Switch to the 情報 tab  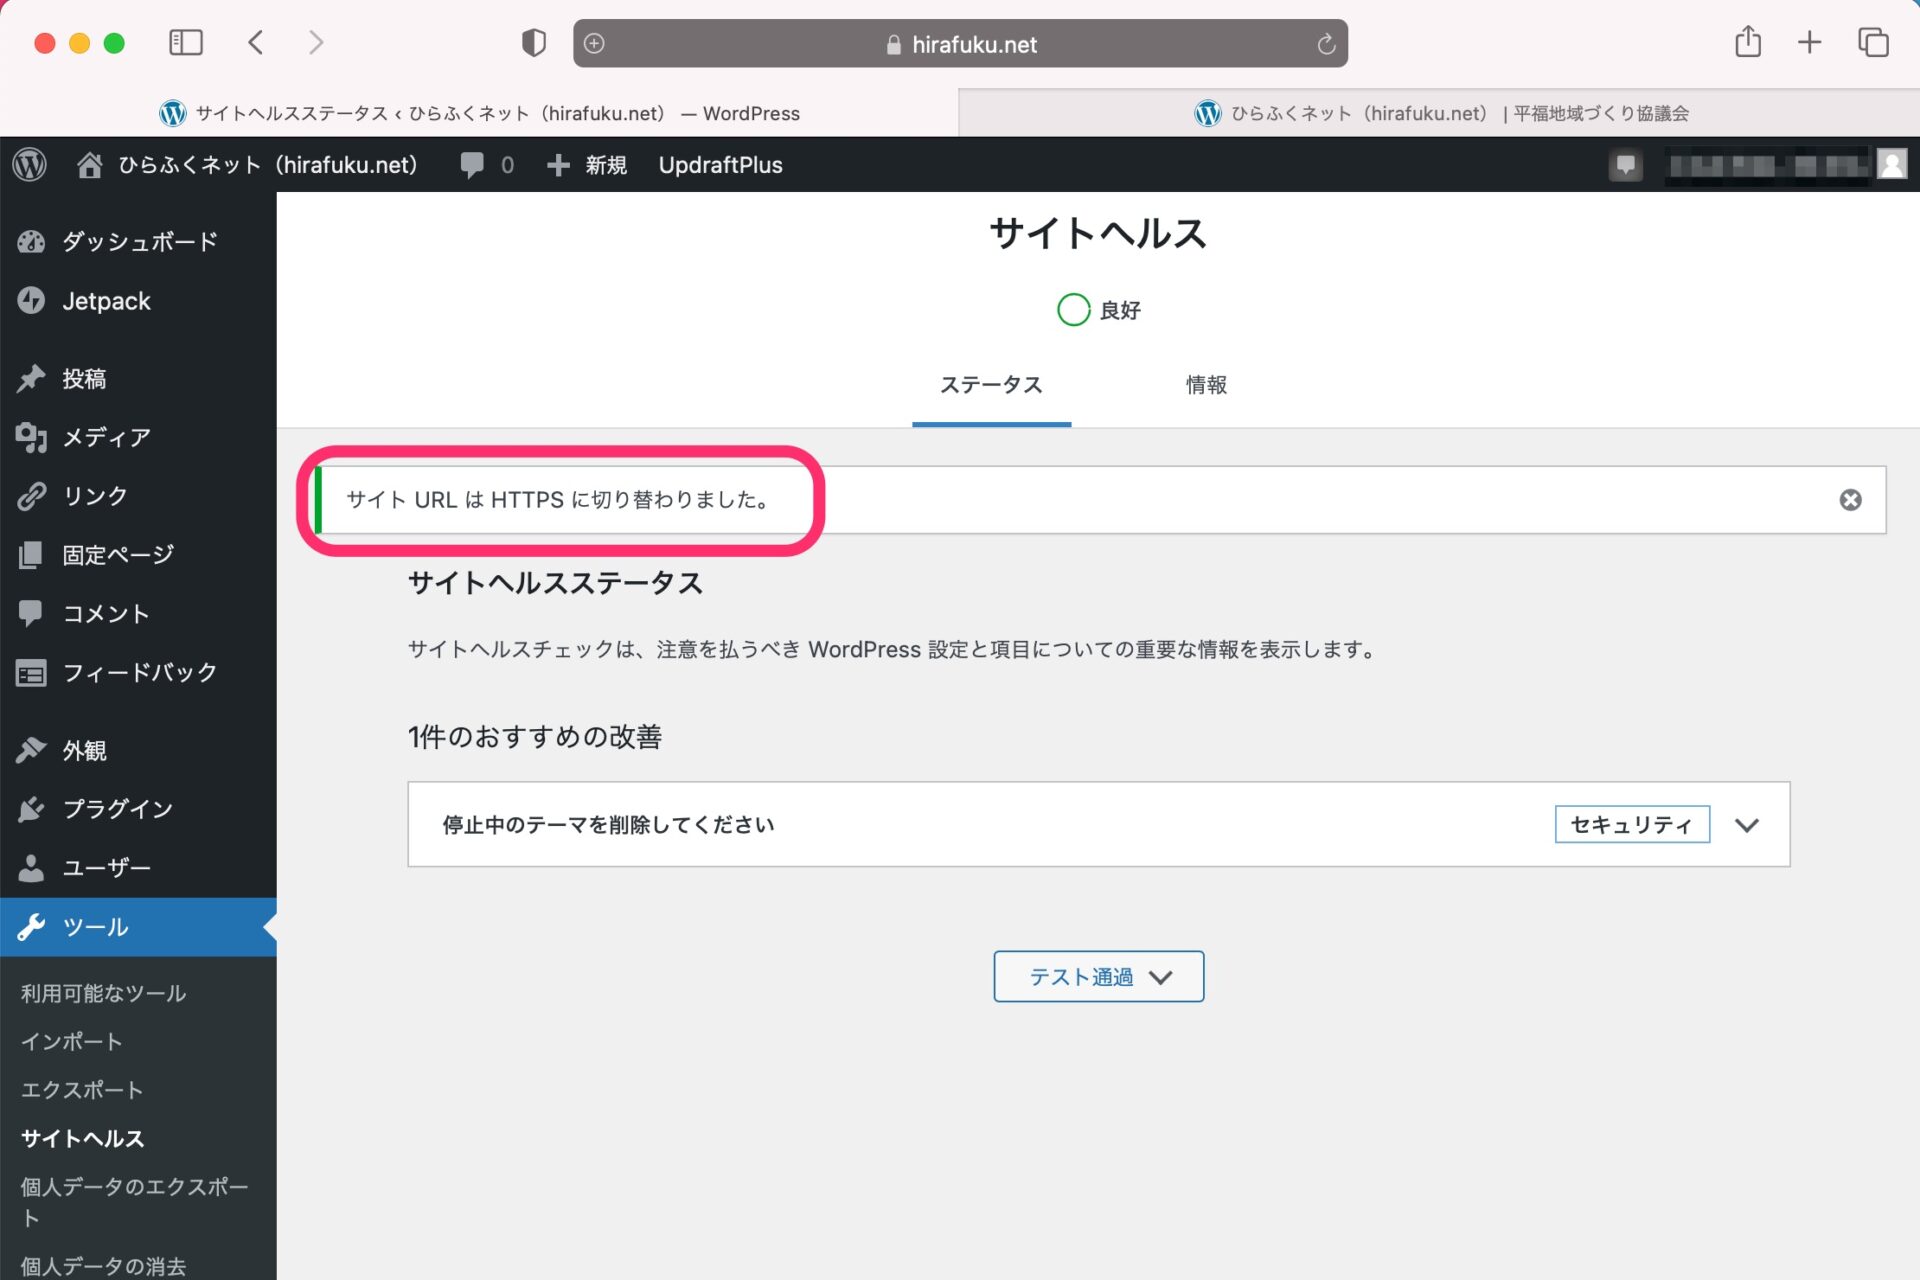pyautogui.click(x=1206, y=385)
